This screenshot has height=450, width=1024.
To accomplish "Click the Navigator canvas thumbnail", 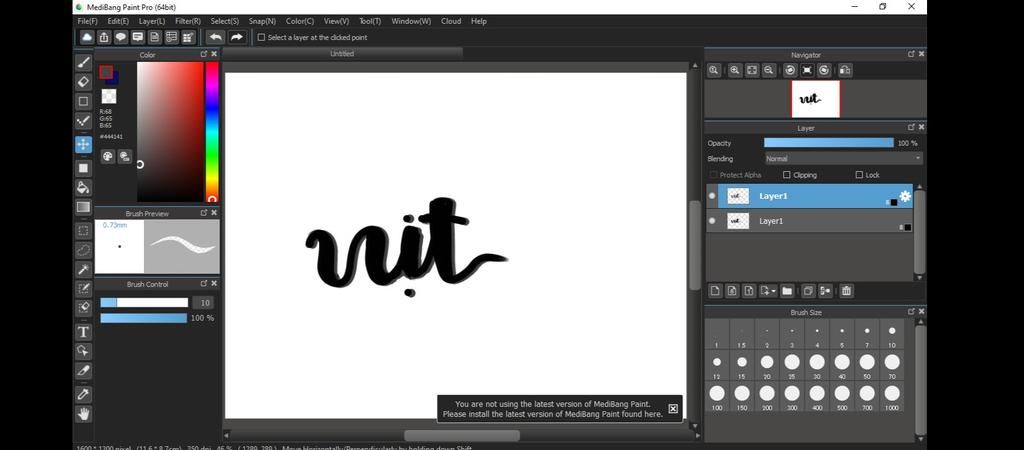I will [816, 99].
